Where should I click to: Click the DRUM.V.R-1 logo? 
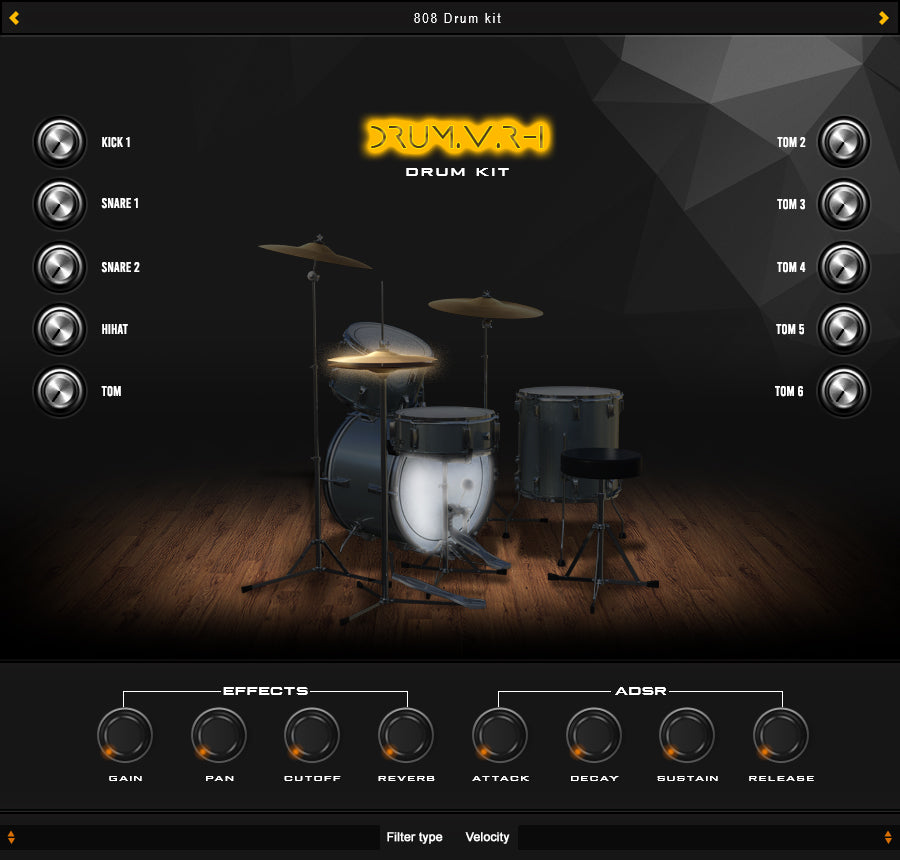click(457, 137)
